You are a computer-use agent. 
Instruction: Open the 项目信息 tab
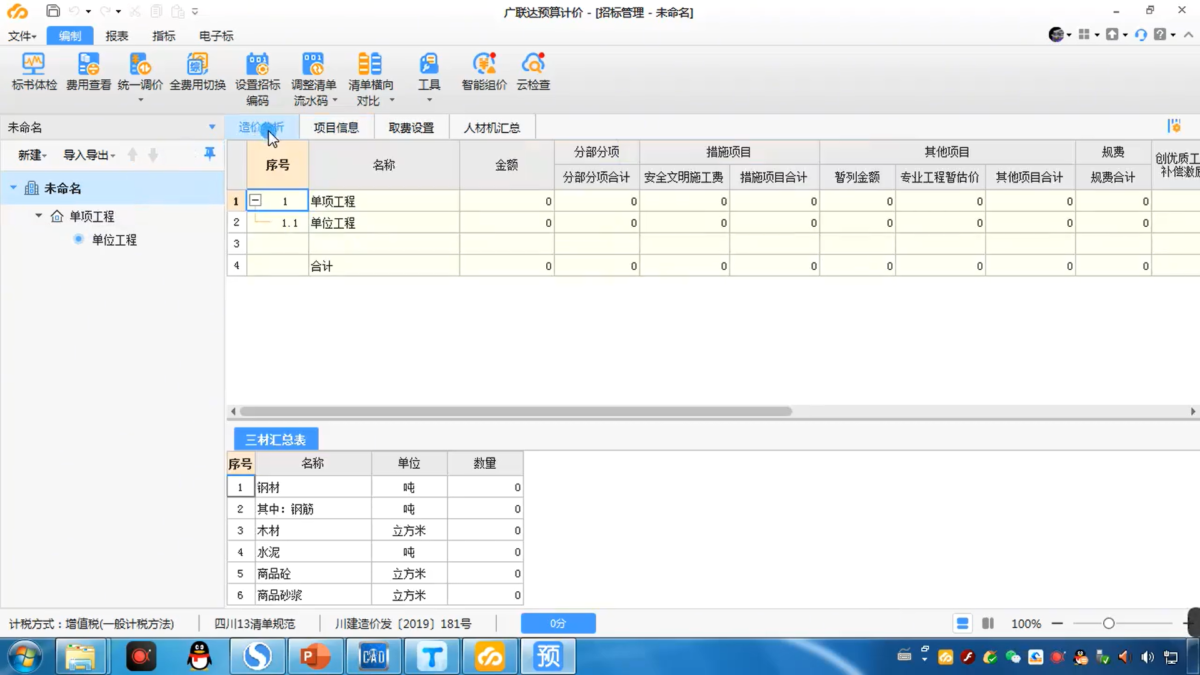coord(336,127)
